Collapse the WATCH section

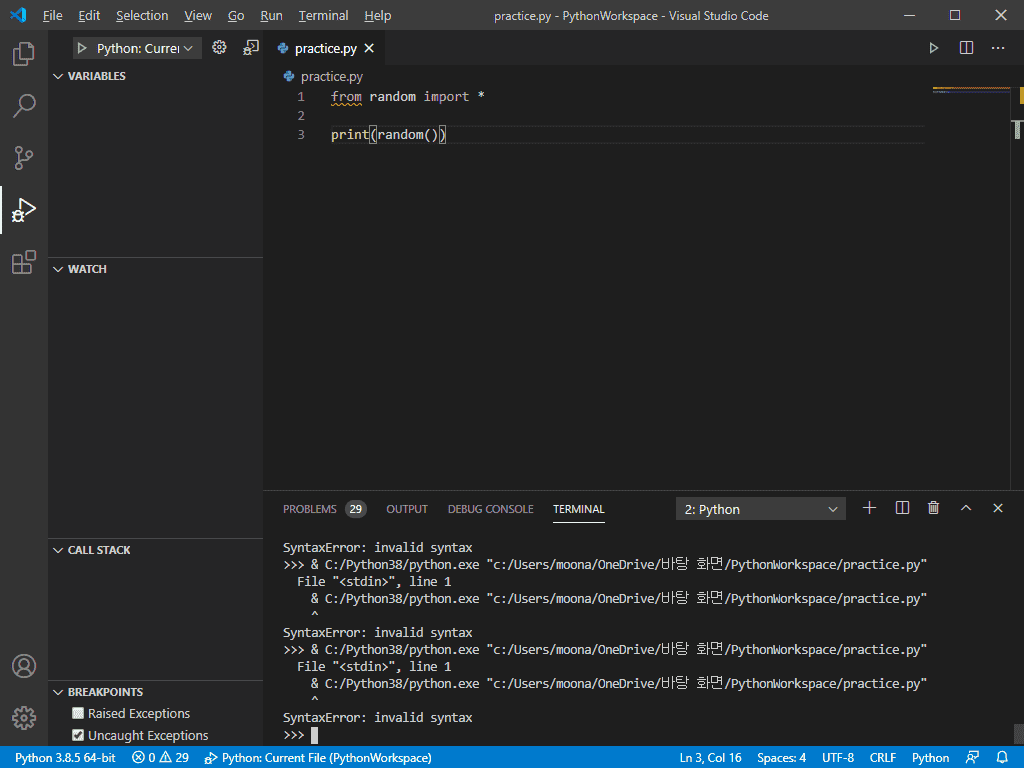86,269
